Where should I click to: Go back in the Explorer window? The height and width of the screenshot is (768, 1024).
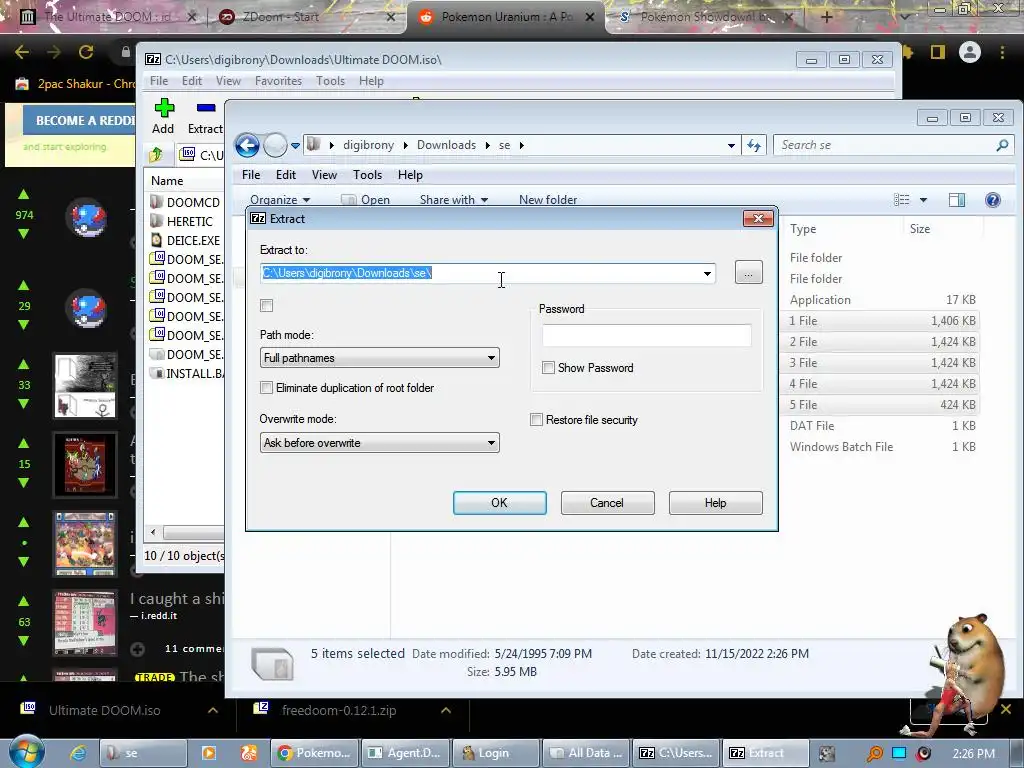[247, 145]
